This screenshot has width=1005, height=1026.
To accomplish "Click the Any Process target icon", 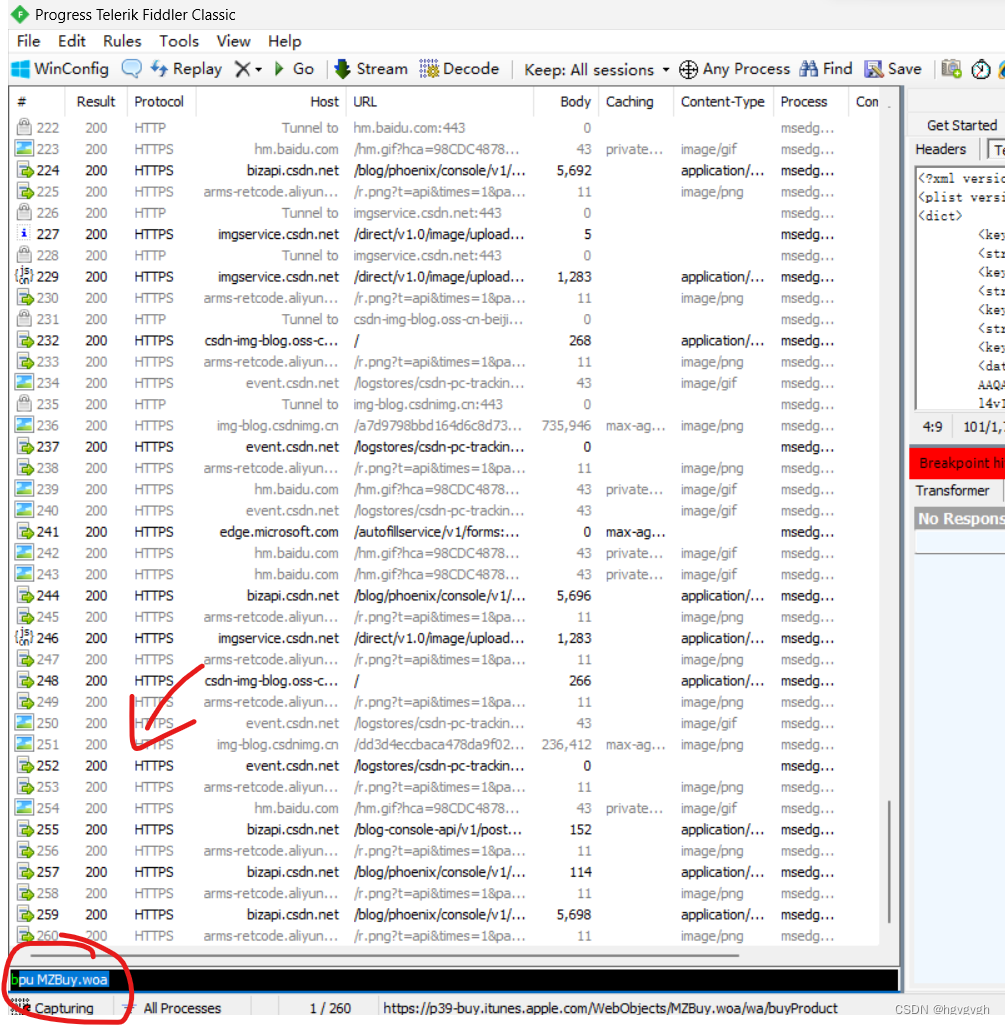I will (x=688, y=69).
